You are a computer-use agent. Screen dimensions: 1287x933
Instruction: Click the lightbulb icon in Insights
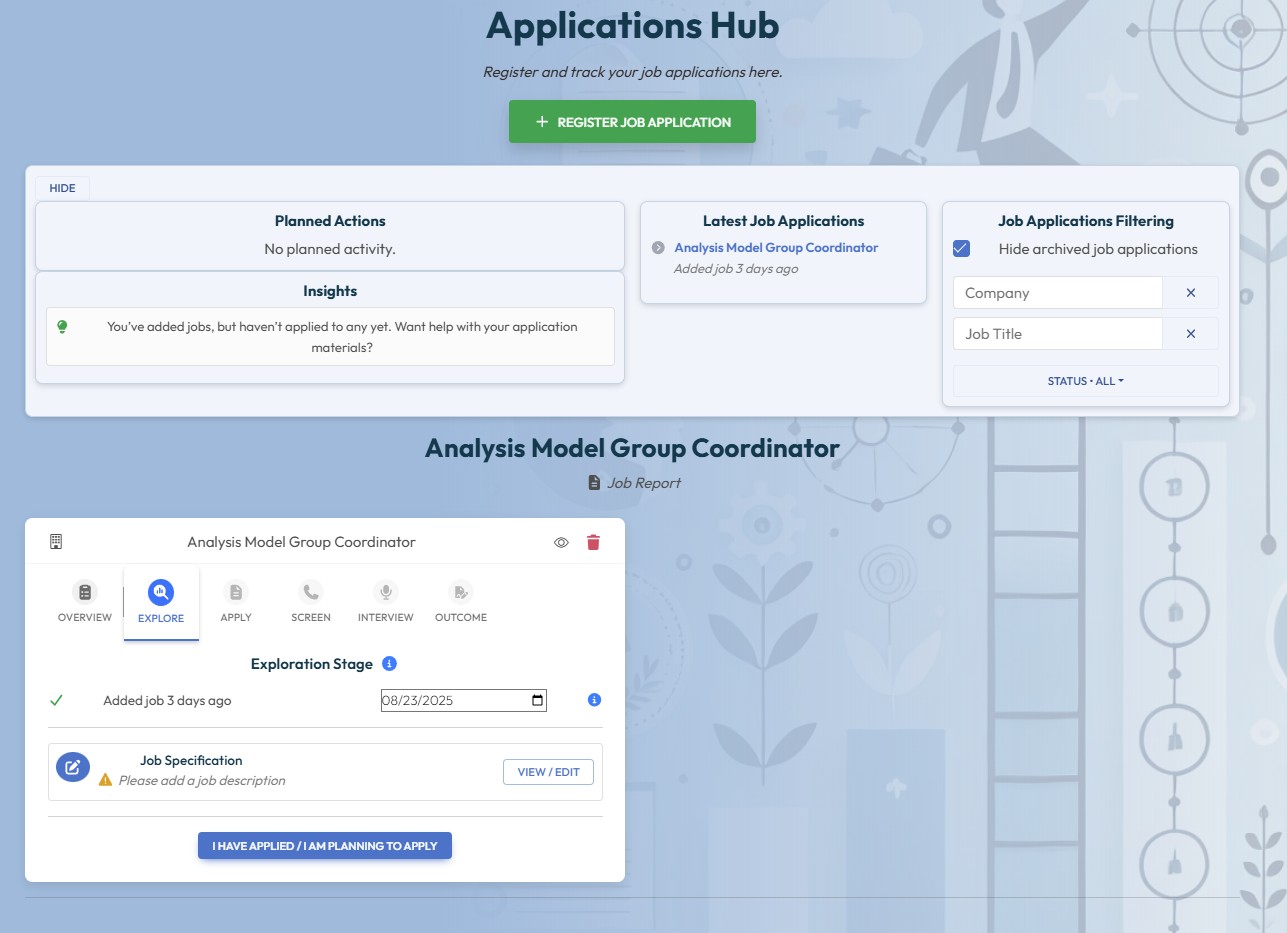62,327
